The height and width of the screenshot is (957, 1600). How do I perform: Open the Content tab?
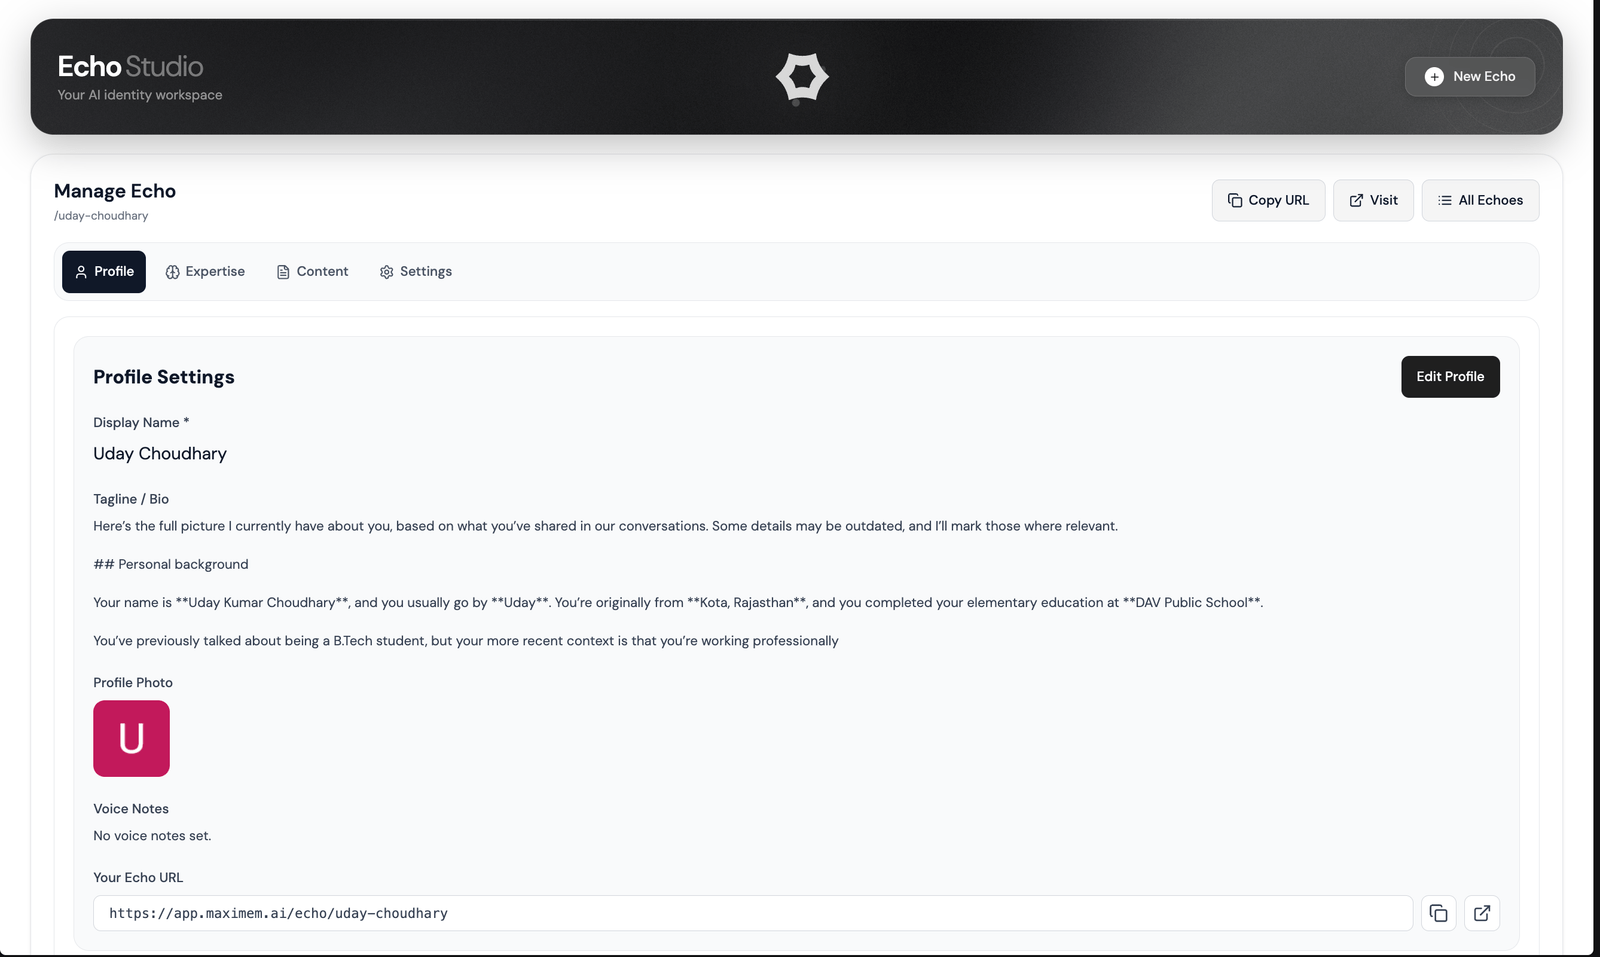[x=312, y=272]
